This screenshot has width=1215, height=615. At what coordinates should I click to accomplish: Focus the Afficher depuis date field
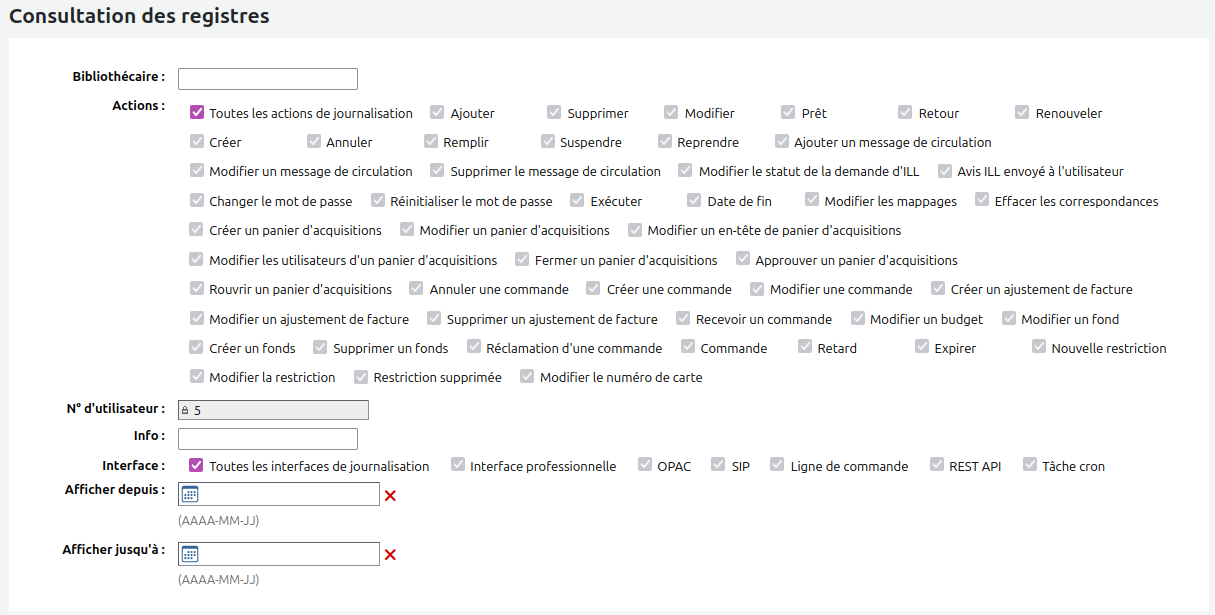click(279, 494)
